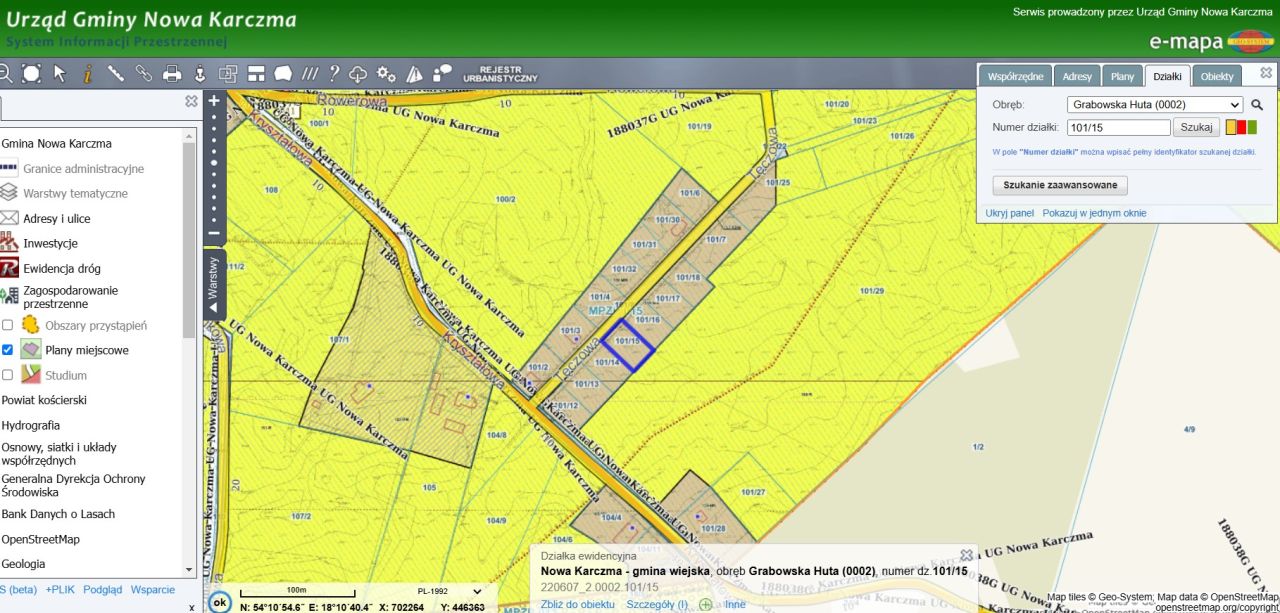This screenshot has height=613, width=1280.
Task: Click the cloud download icon
Action: click(358, 73)
